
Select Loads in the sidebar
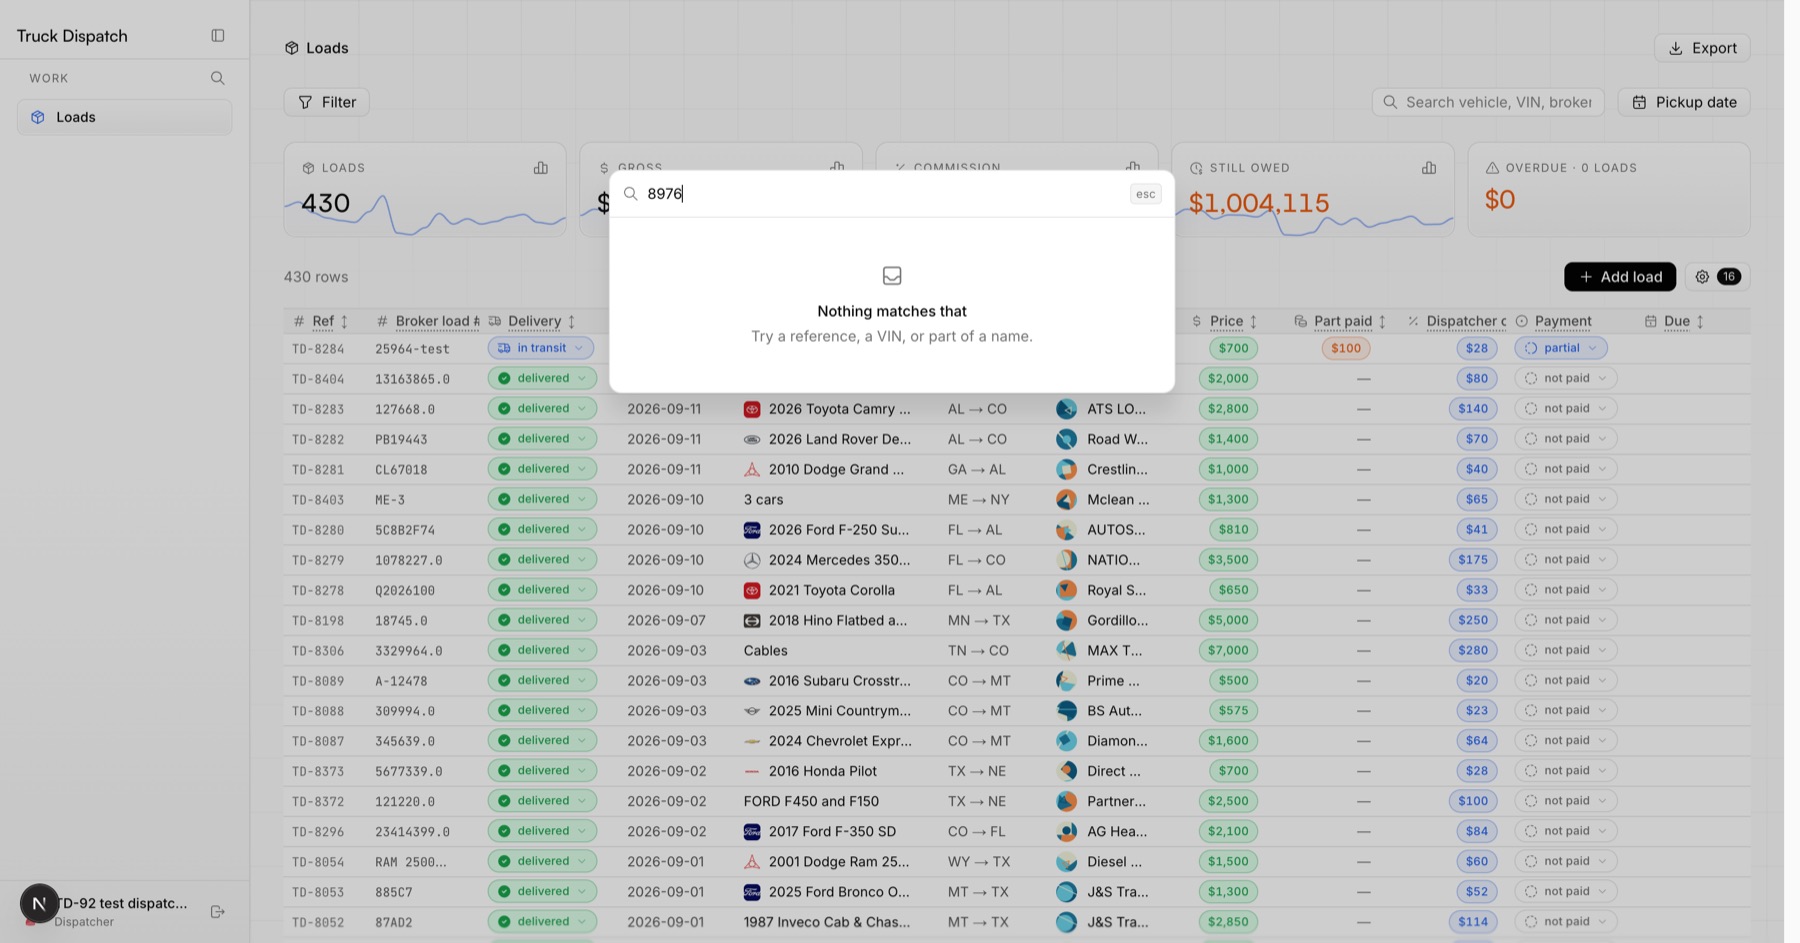click(125, 117)
